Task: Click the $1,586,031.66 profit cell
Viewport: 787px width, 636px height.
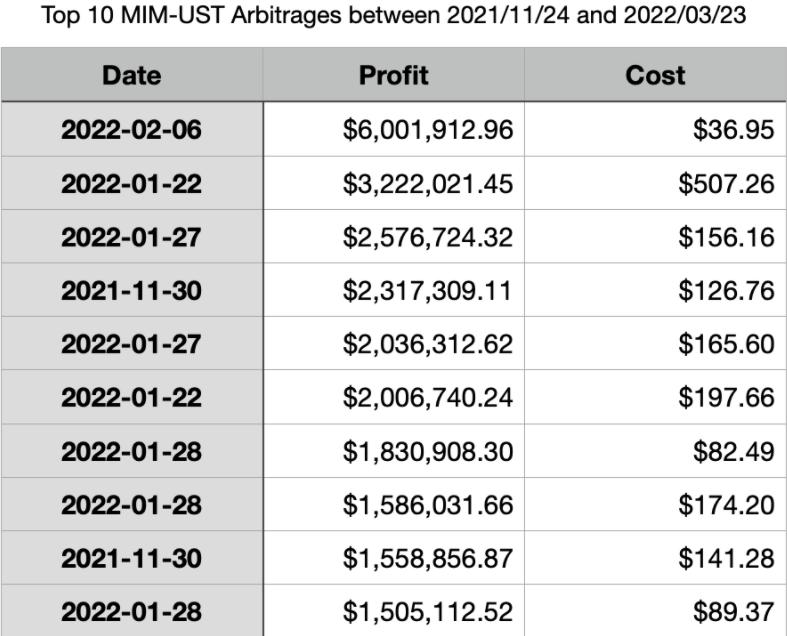Action: tap(427, 505)
